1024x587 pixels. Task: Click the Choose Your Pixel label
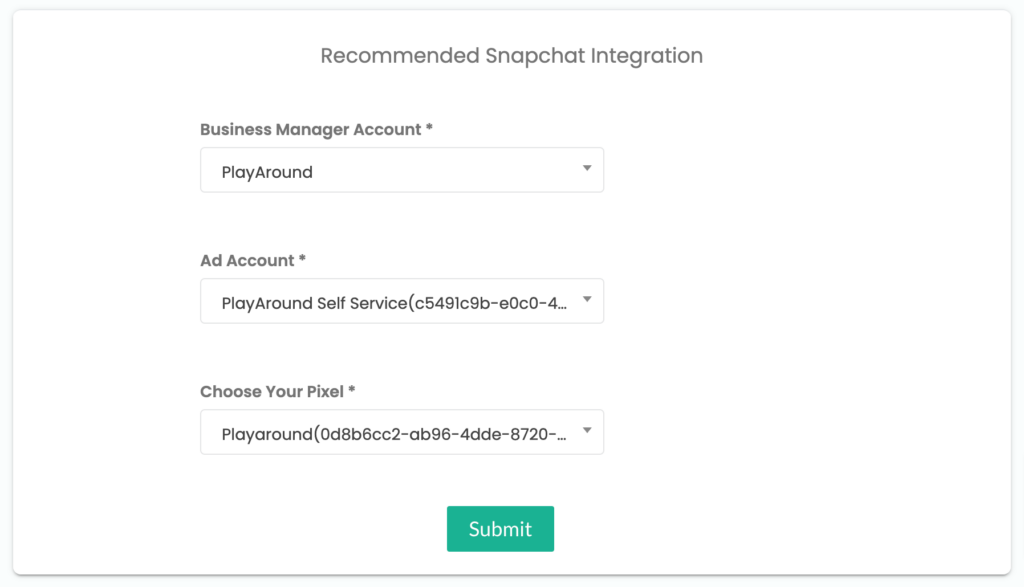pyautogui.click(x=272, y=392)
